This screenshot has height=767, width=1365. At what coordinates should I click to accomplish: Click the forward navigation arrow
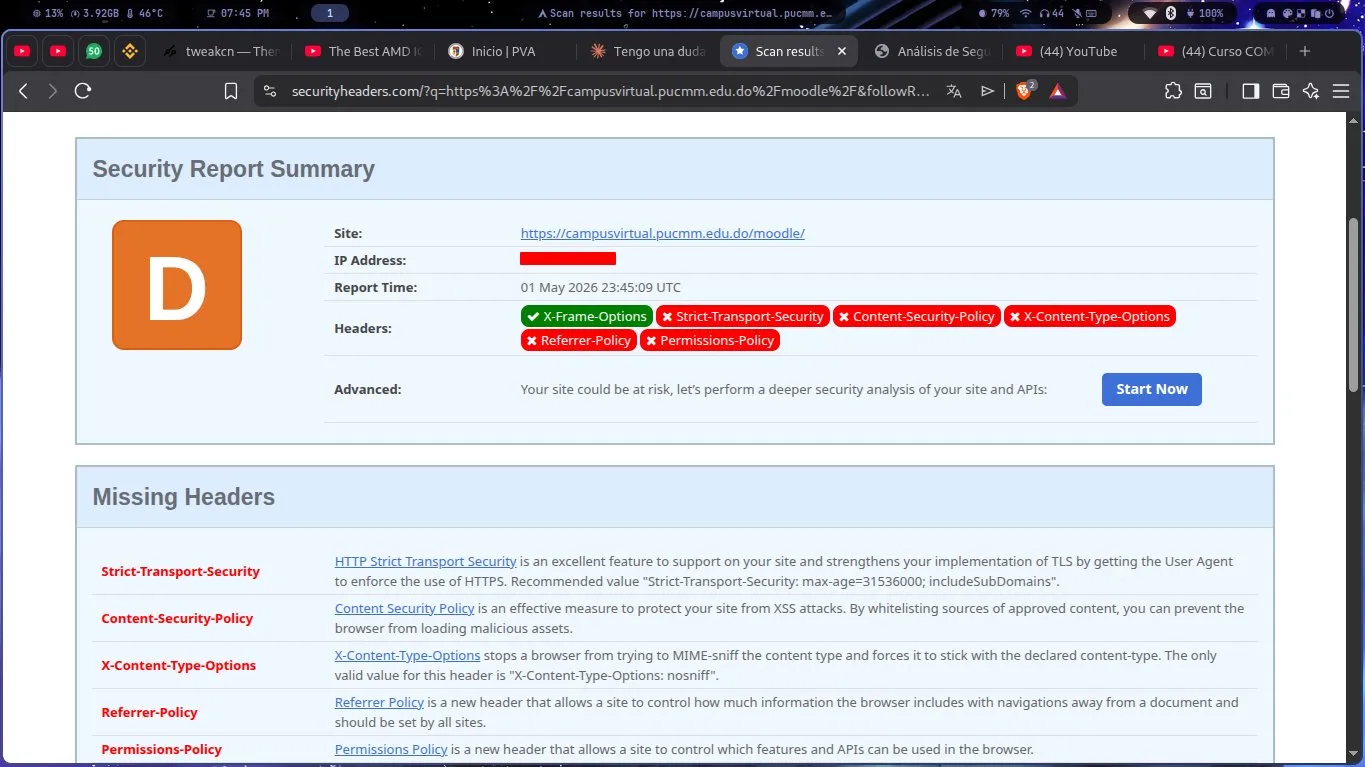pyautogui.click(x=53, y=91)
